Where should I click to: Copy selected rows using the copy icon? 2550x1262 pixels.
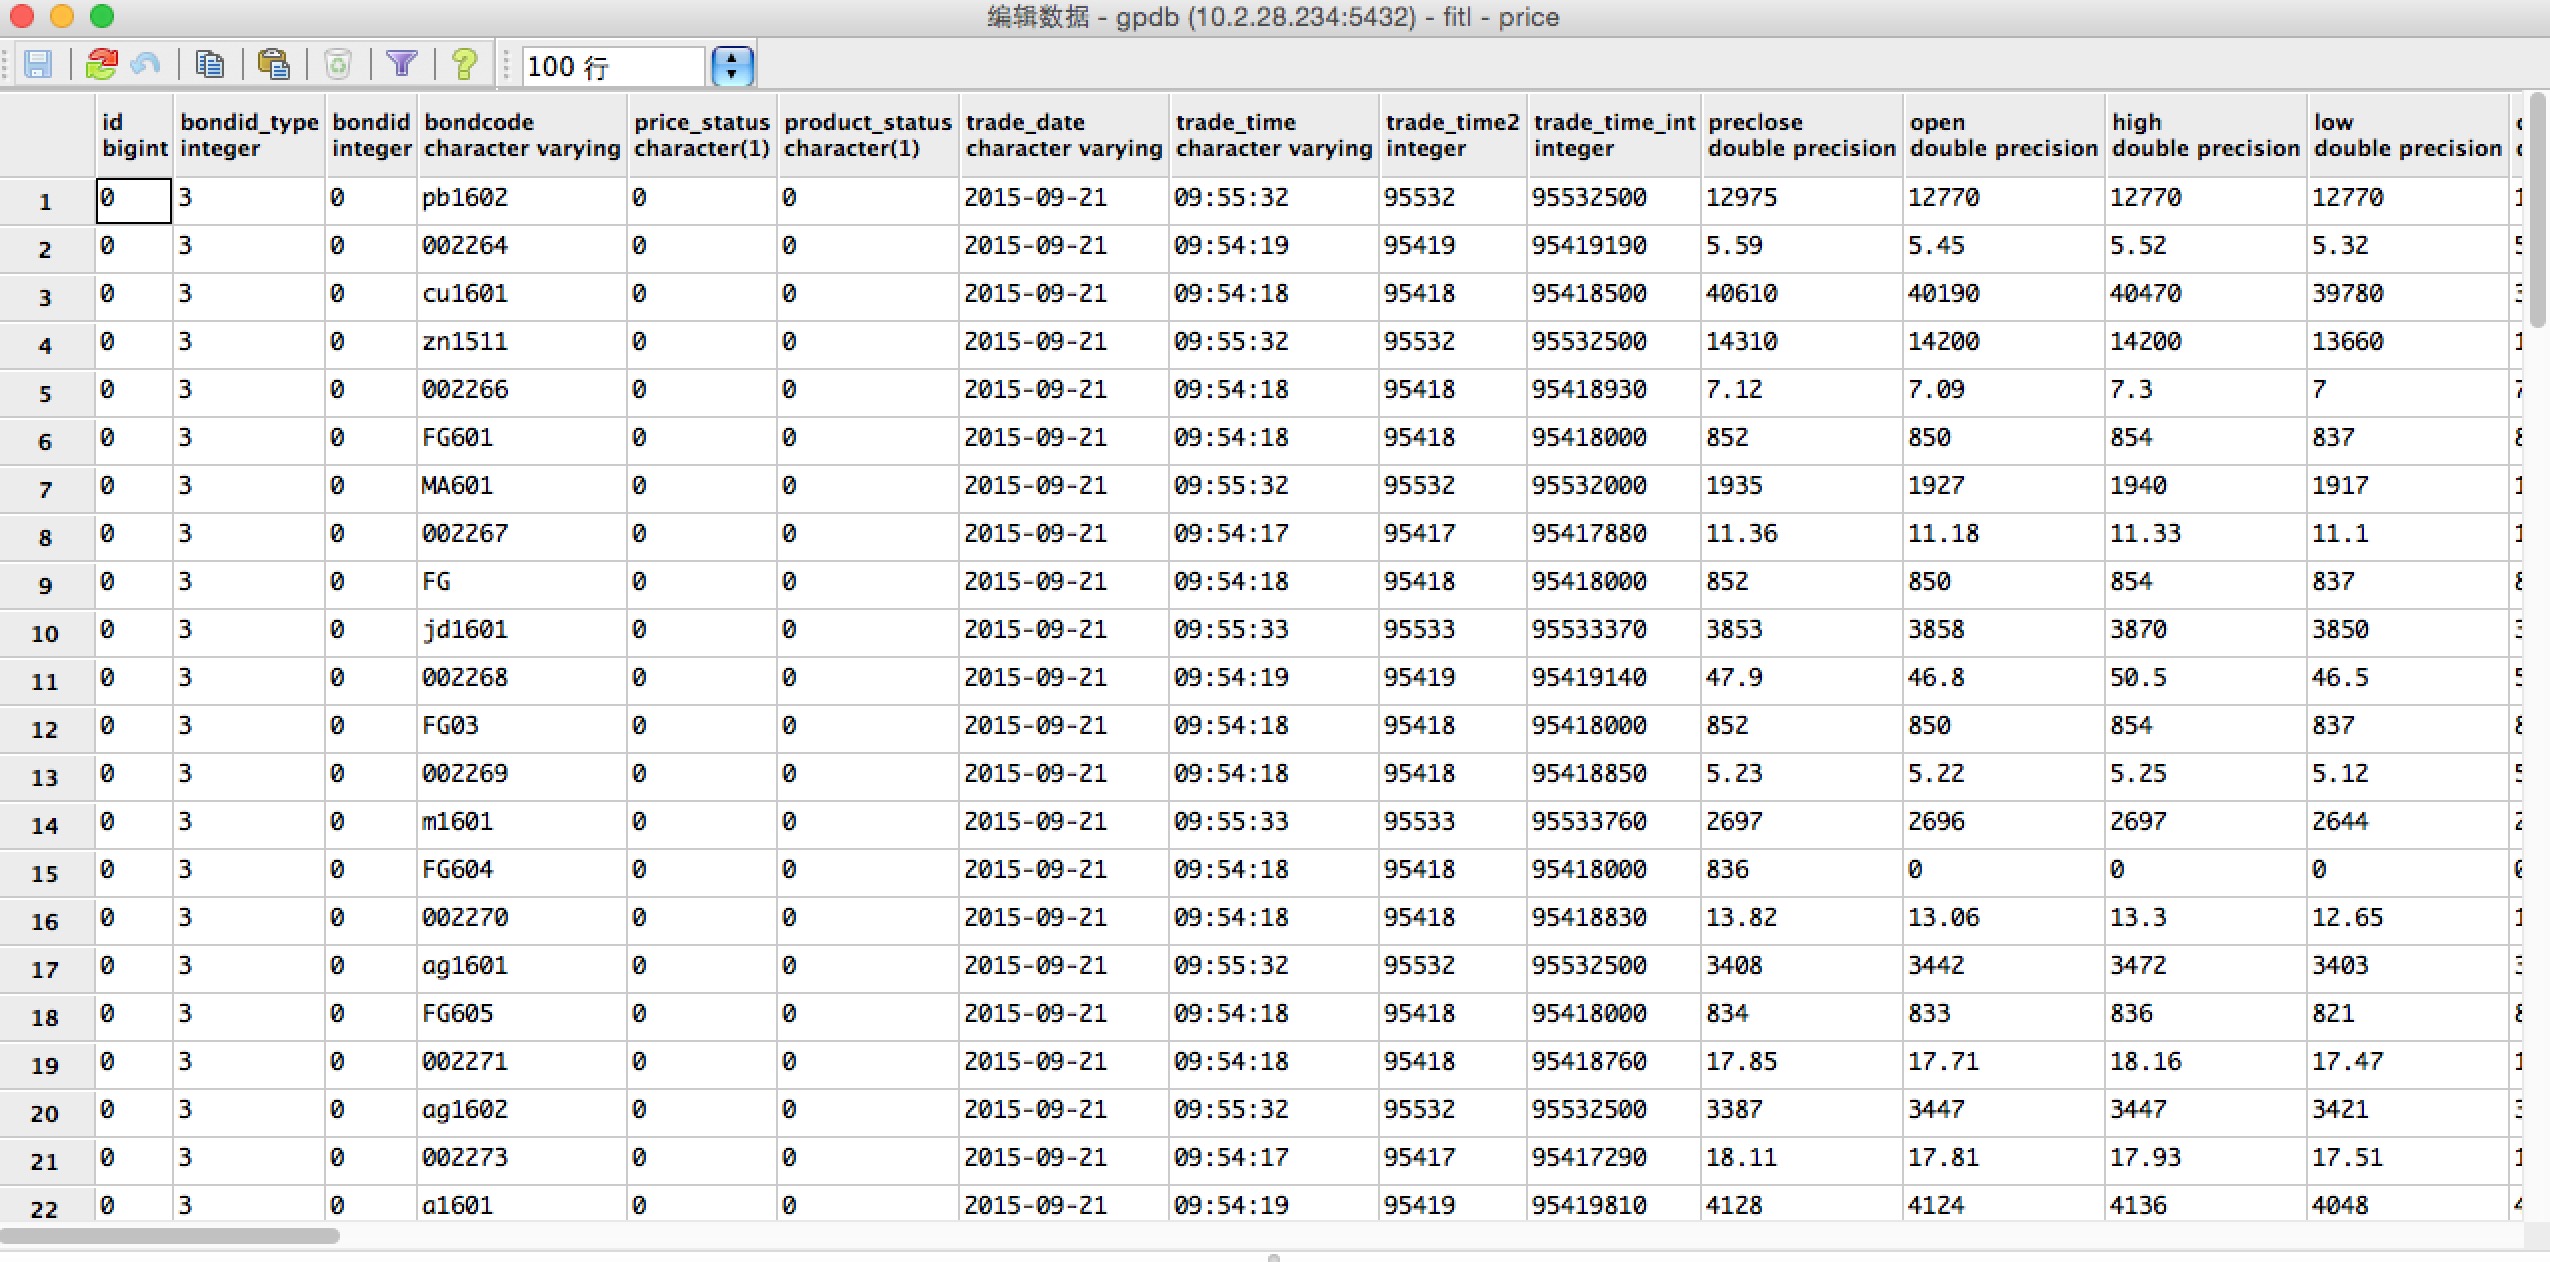[210, 65]
